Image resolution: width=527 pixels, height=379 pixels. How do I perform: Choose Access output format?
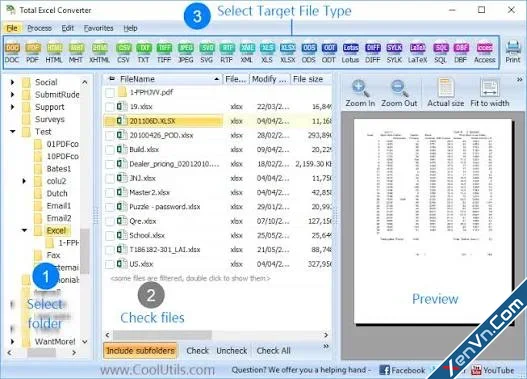485,53
